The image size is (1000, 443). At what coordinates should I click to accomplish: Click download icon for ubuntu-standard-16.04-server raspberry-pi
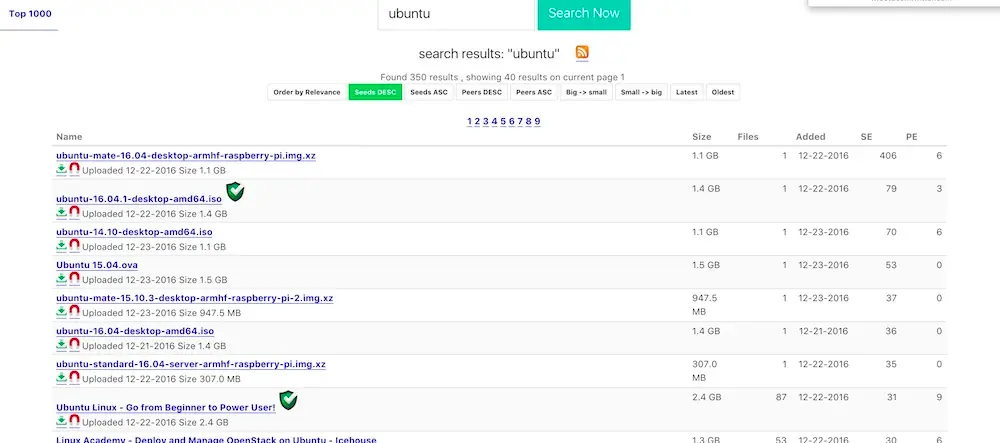[x=61, y=378]
